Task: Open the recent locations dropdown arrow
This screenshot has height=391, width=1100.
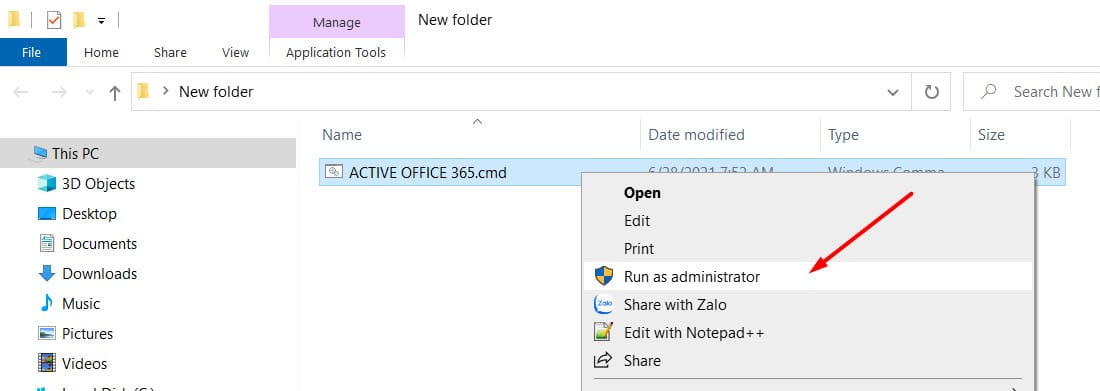Action: coord(89,92)
